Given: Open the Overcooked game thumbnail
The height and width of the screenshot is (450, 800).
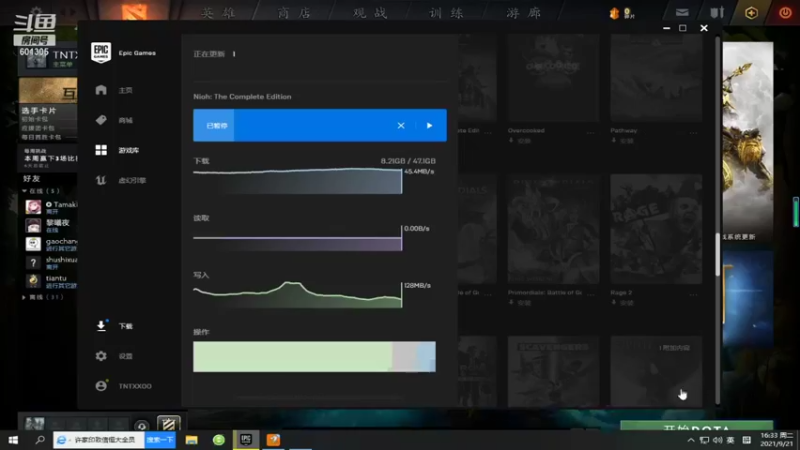Looking at the screenshot, I should (x=553, y=78).
